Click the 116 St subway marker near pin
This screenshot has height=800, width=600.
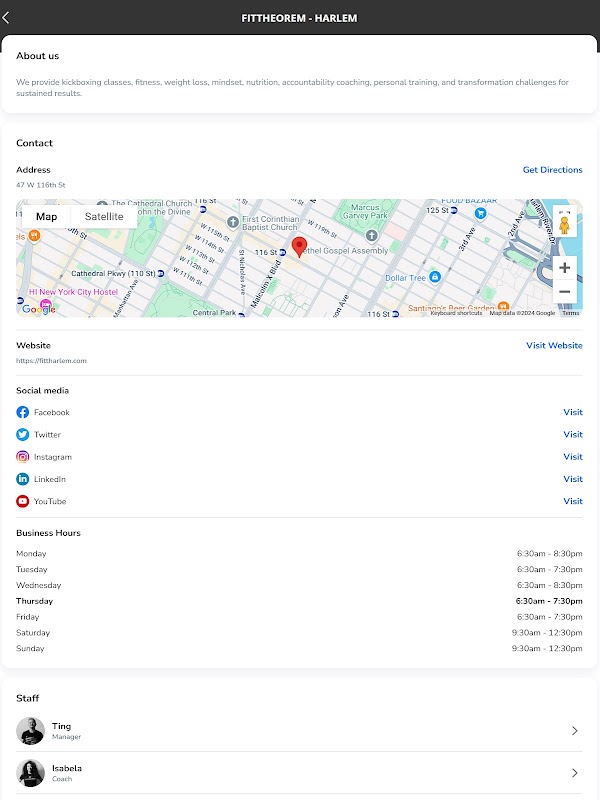point(282,253)
